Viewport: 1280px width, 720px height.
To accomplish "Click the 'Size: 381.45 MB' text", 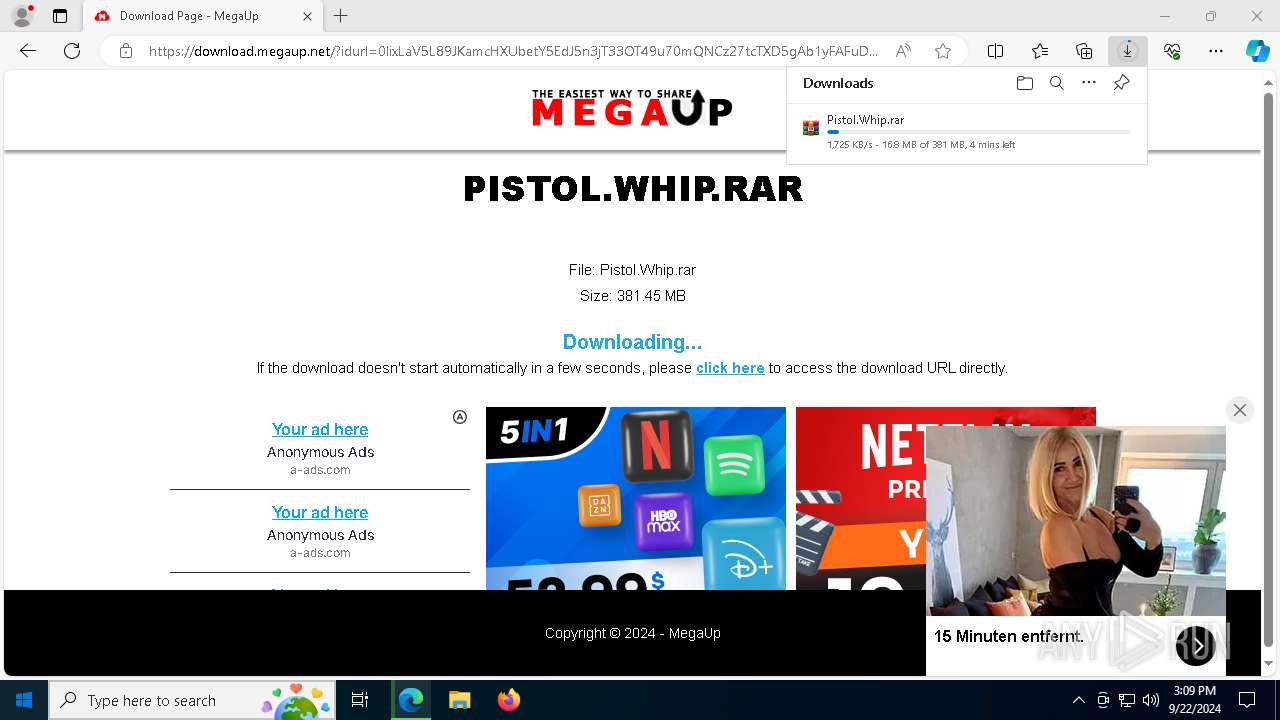I will 633,296.
